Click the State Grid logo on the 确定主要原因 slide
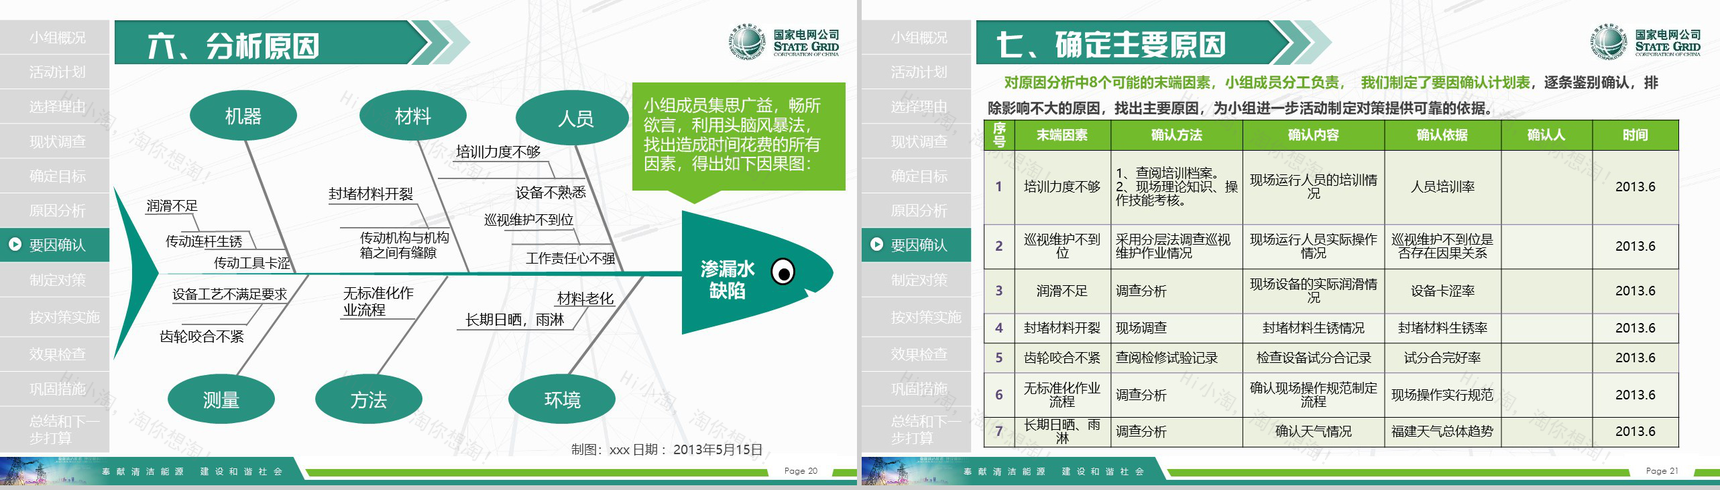This screenshot has width=1720, height=490. (x=1645, y=41)
